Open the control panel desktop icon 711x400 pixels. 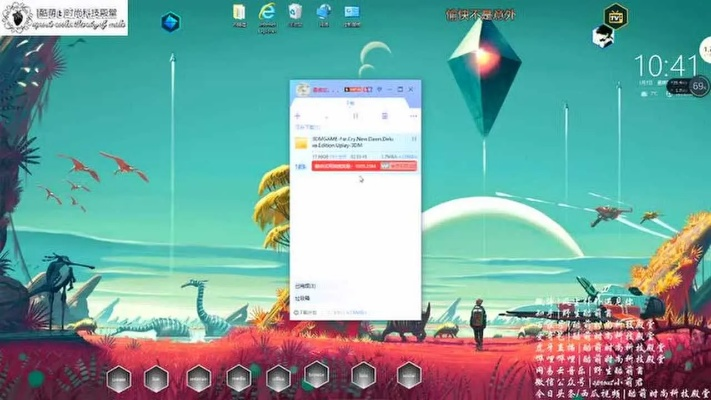pyautogui.click(x=352, y=13)
